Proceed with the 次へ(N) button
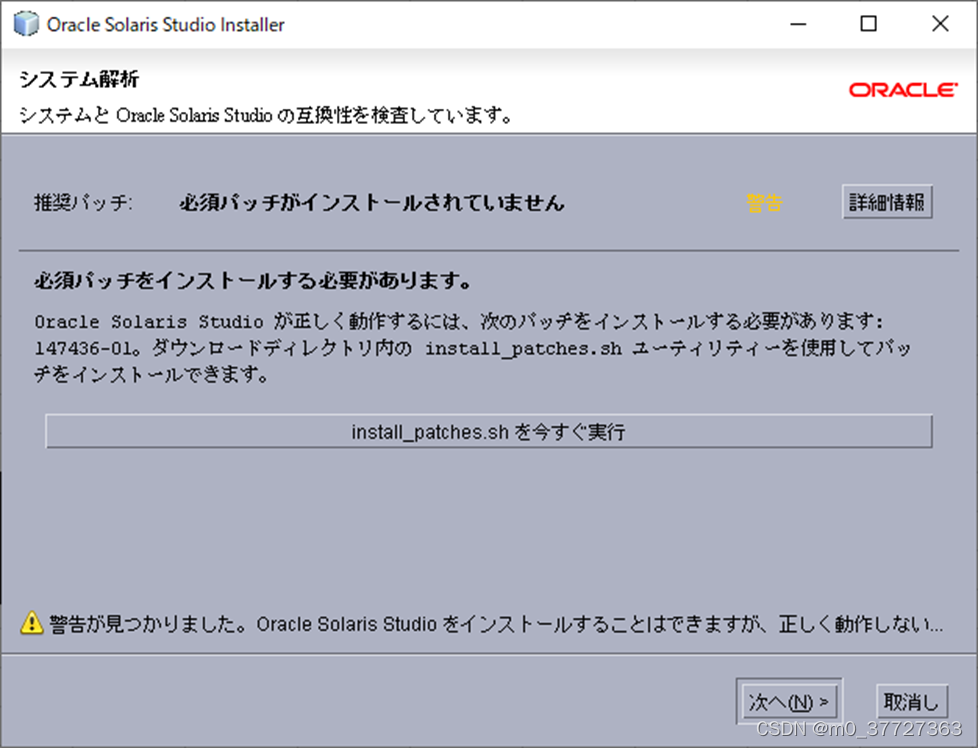The image size is (978, 748). tap(789, 701)
